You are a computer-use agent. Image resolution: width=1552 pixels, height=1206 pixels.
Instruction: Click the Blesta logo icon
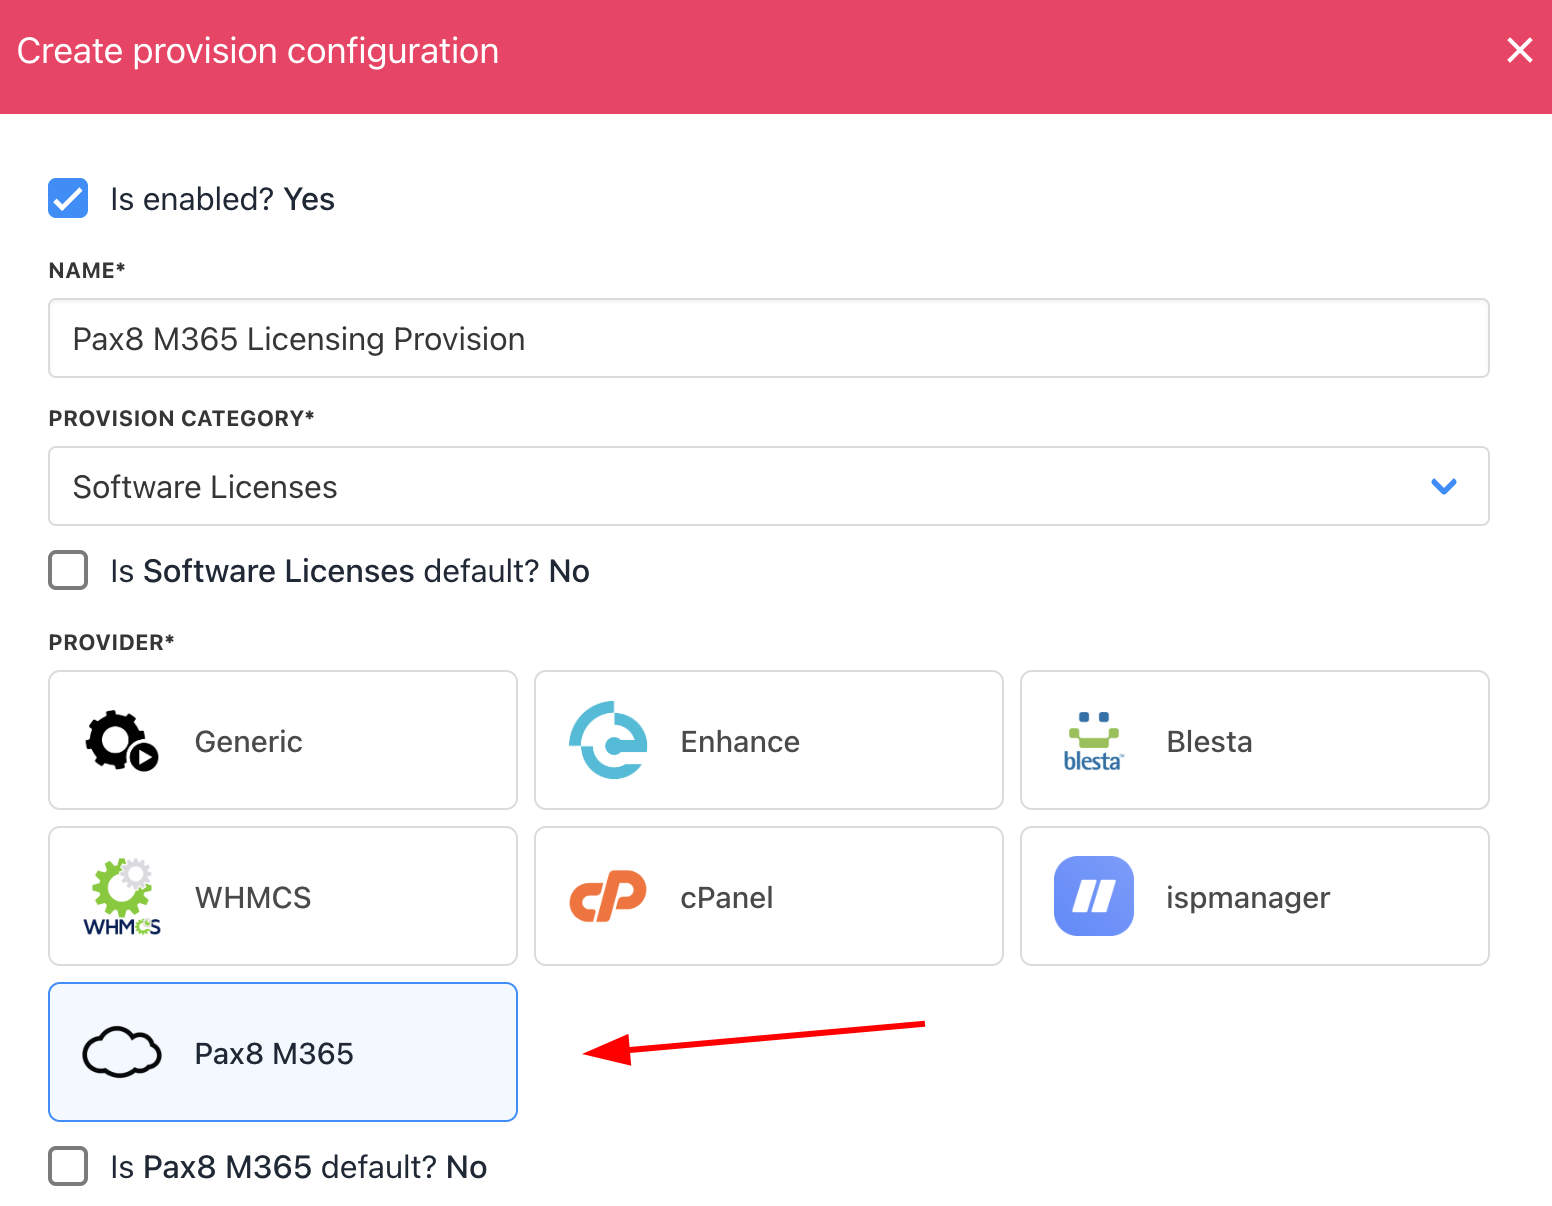pos(1093,741)
